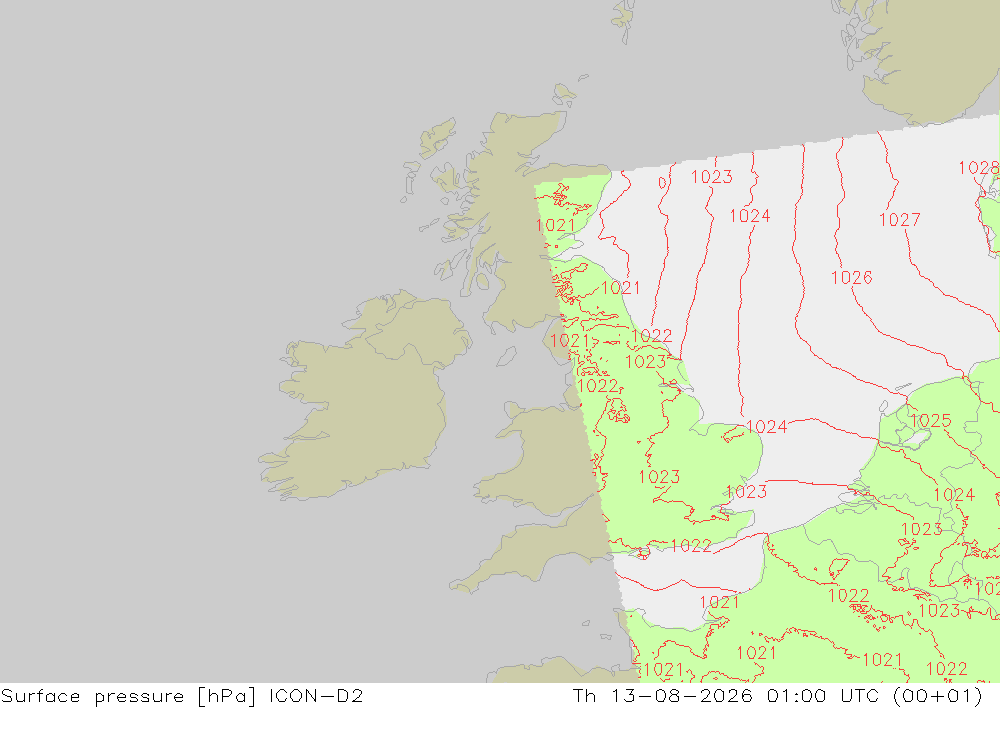
Task: Select the 1025 label over the Netherlands
Action: click(930, 421)
